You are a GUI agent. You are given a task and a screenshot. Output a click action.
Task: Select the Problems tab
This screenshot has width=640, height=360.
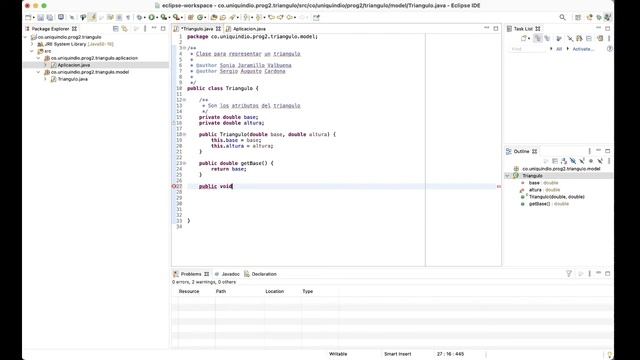point(191,274)
